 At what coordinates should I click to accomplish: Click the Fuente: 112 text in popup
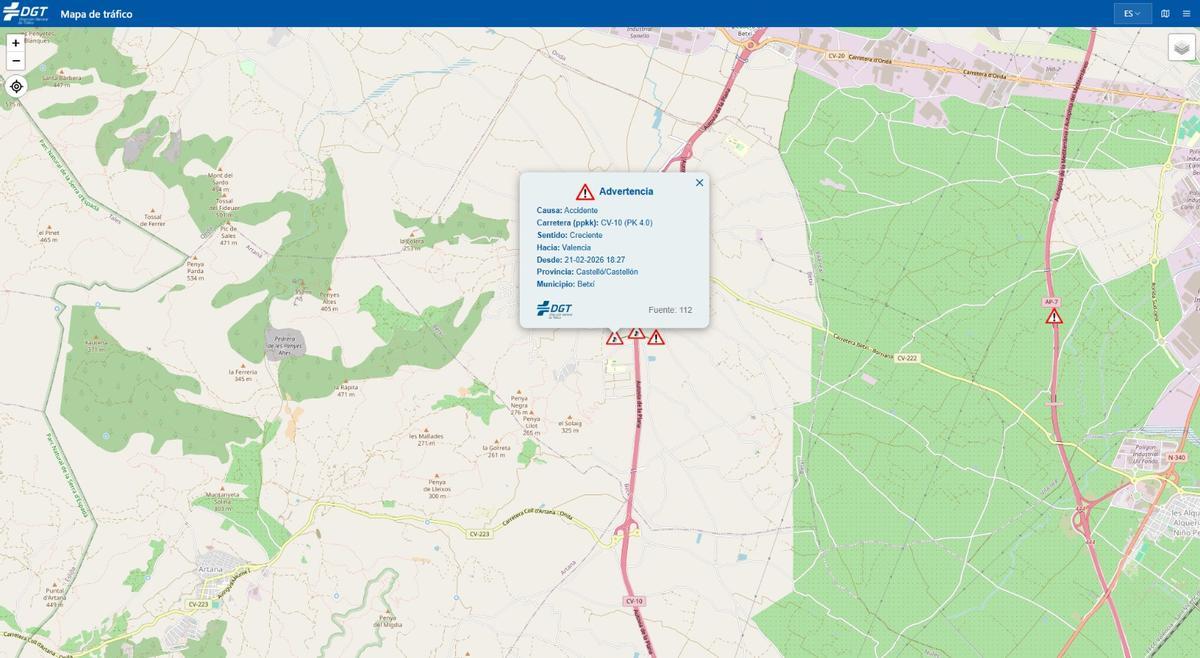coord(670,310)
